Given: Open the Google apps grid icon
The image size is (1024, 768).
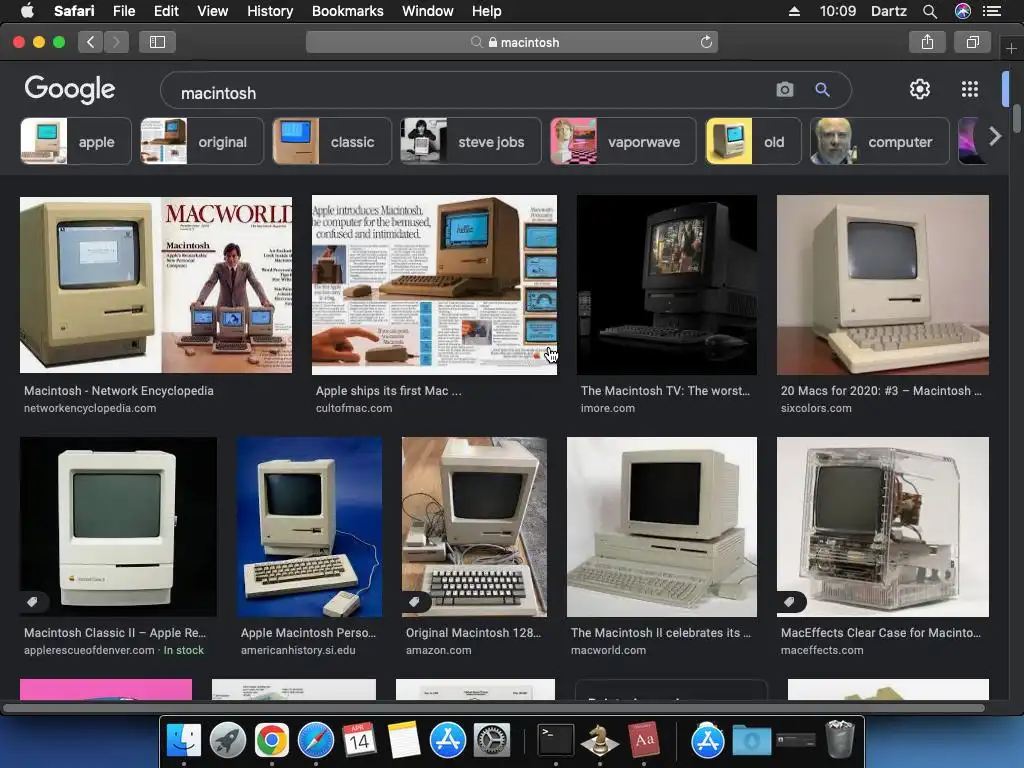Looking at the screenshot, I should point(970,89).
